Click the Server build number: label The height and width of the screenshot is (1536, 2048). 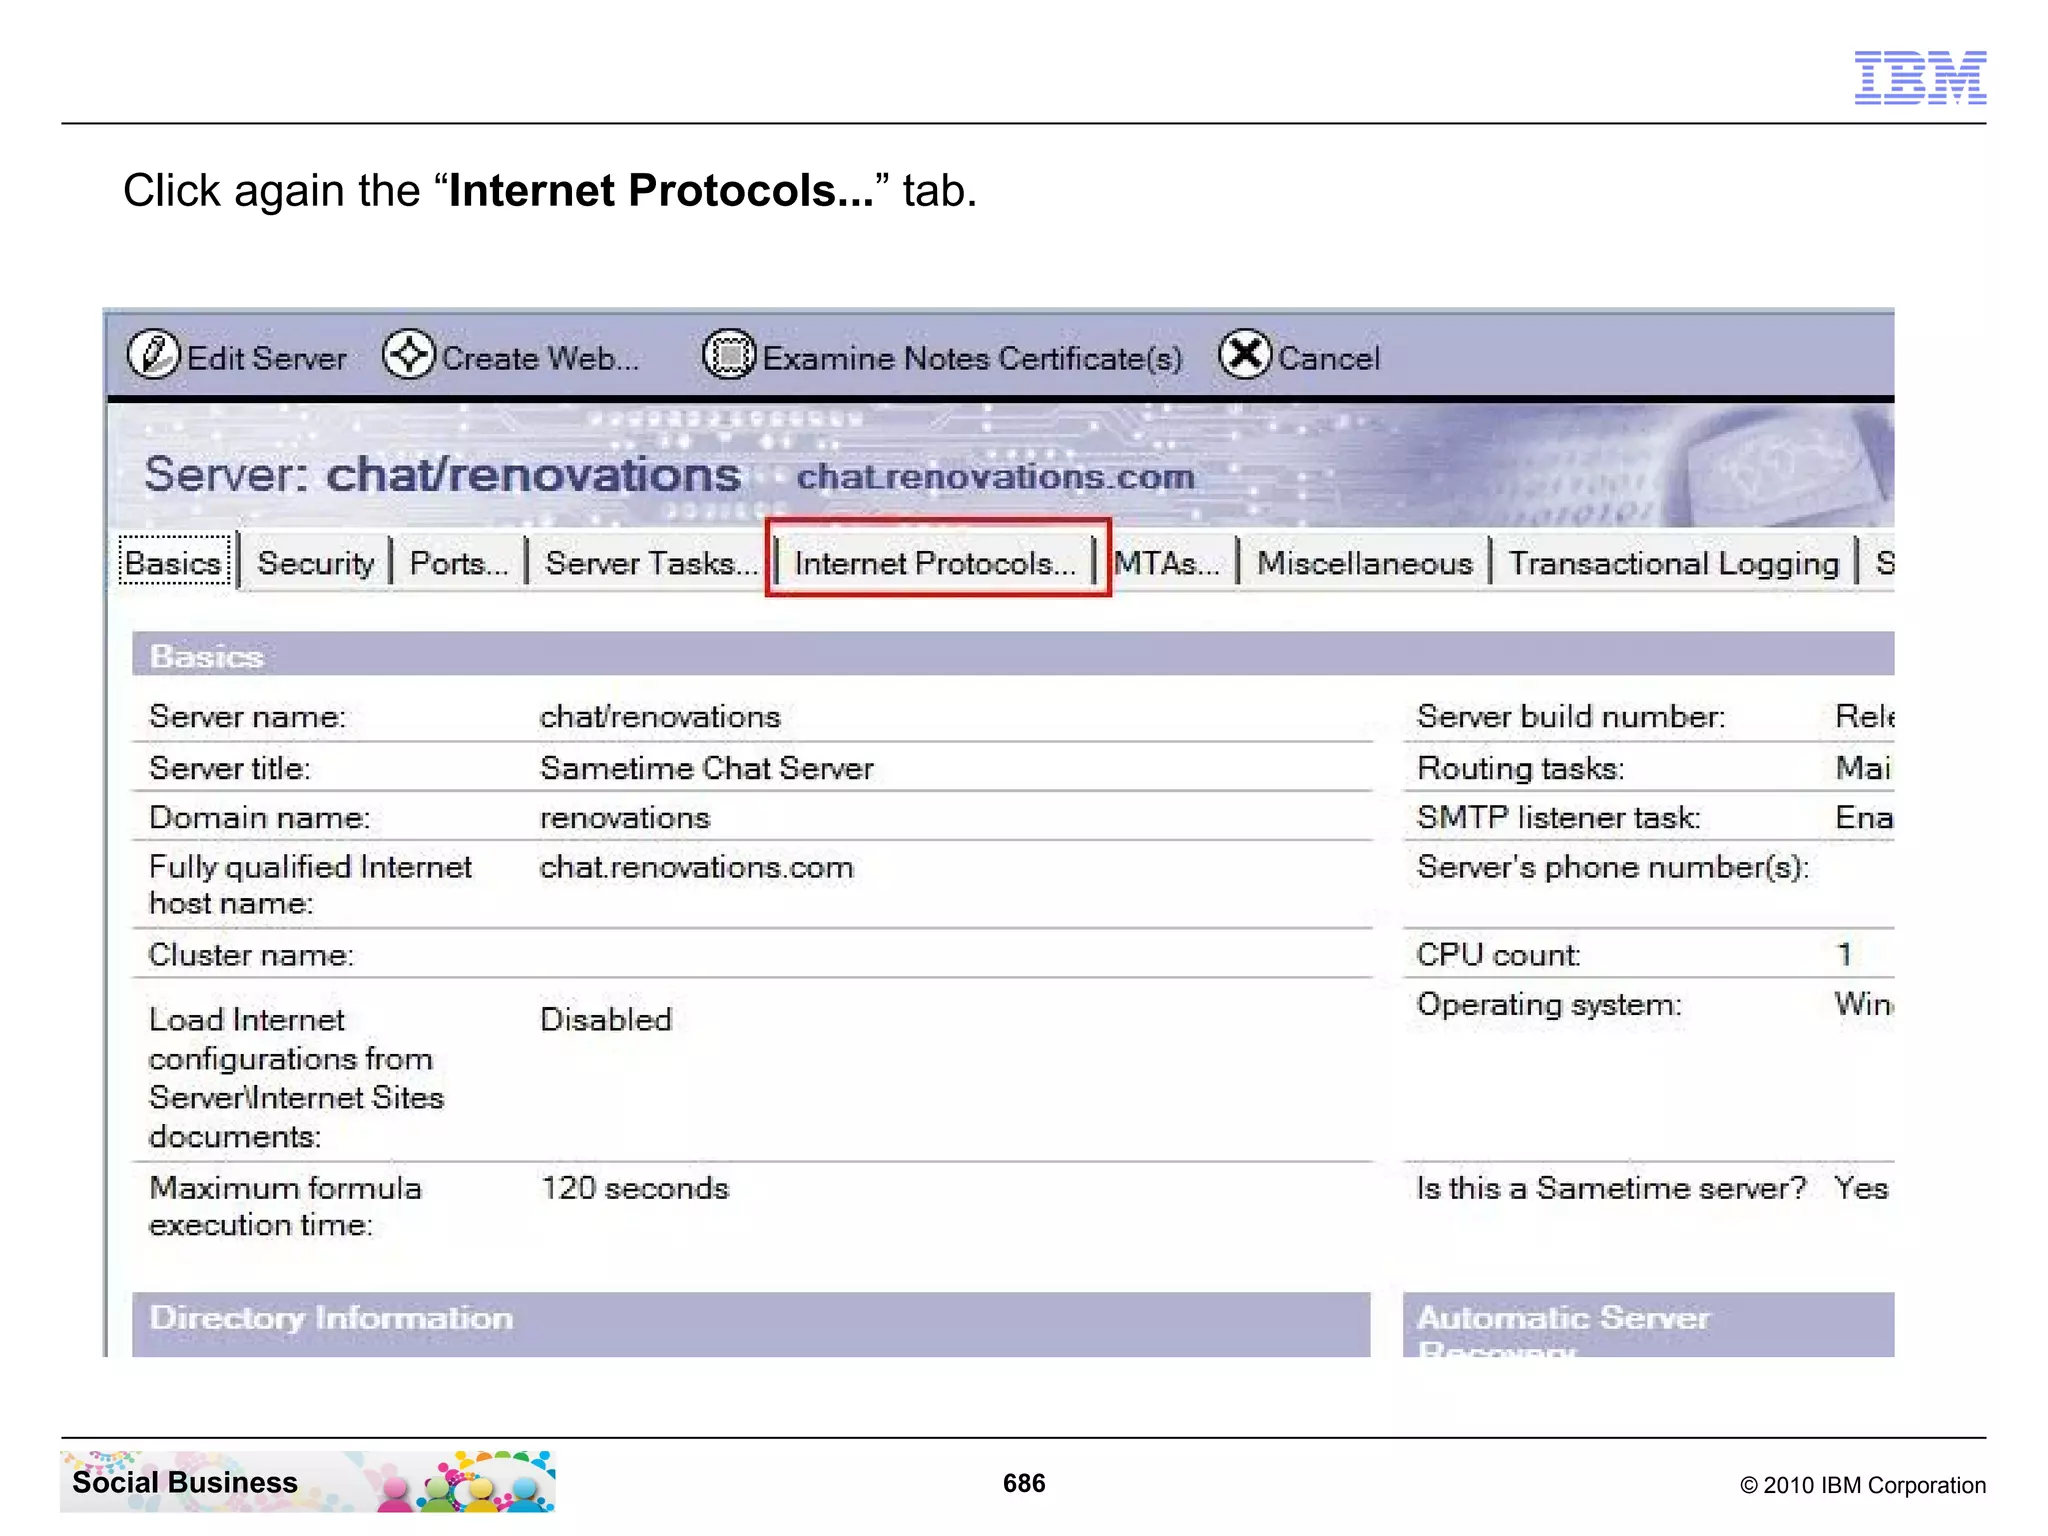pos(1571,716)
